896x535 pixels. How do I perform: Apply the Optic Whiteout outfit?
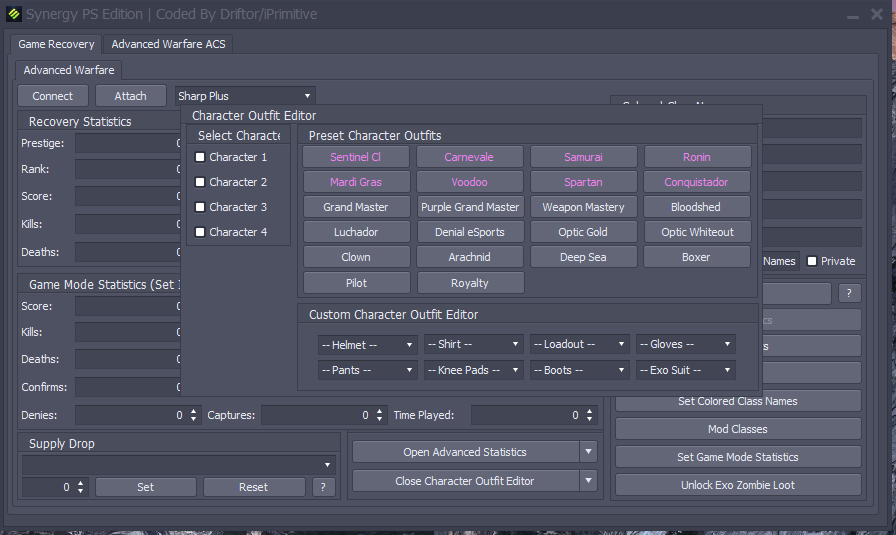click(x=697, y=232)
